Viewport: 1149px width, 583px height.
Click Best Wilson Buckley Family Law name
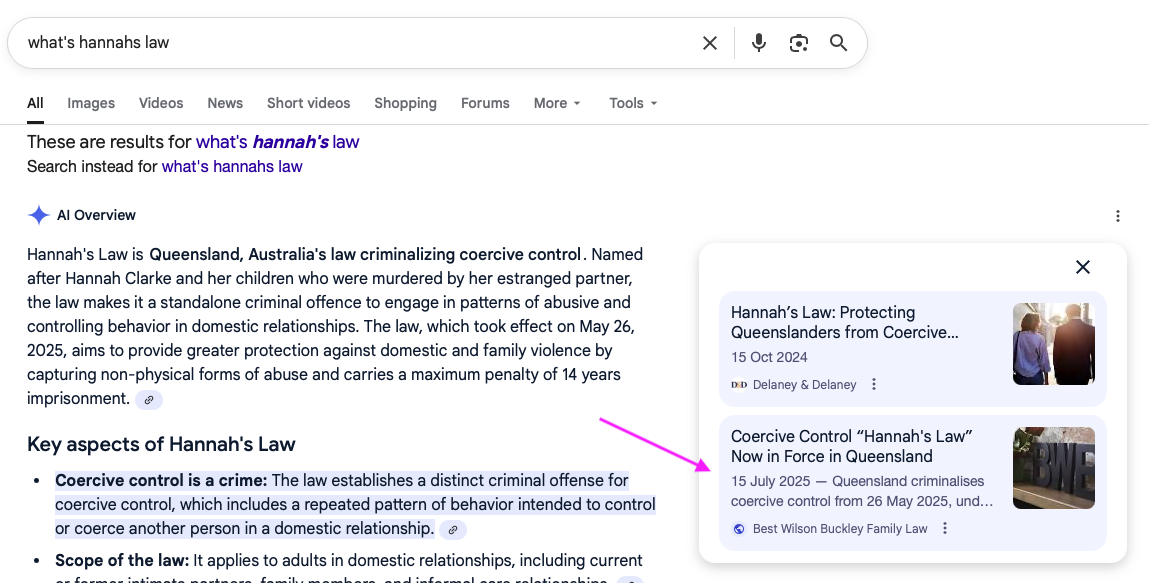(840, 529)
